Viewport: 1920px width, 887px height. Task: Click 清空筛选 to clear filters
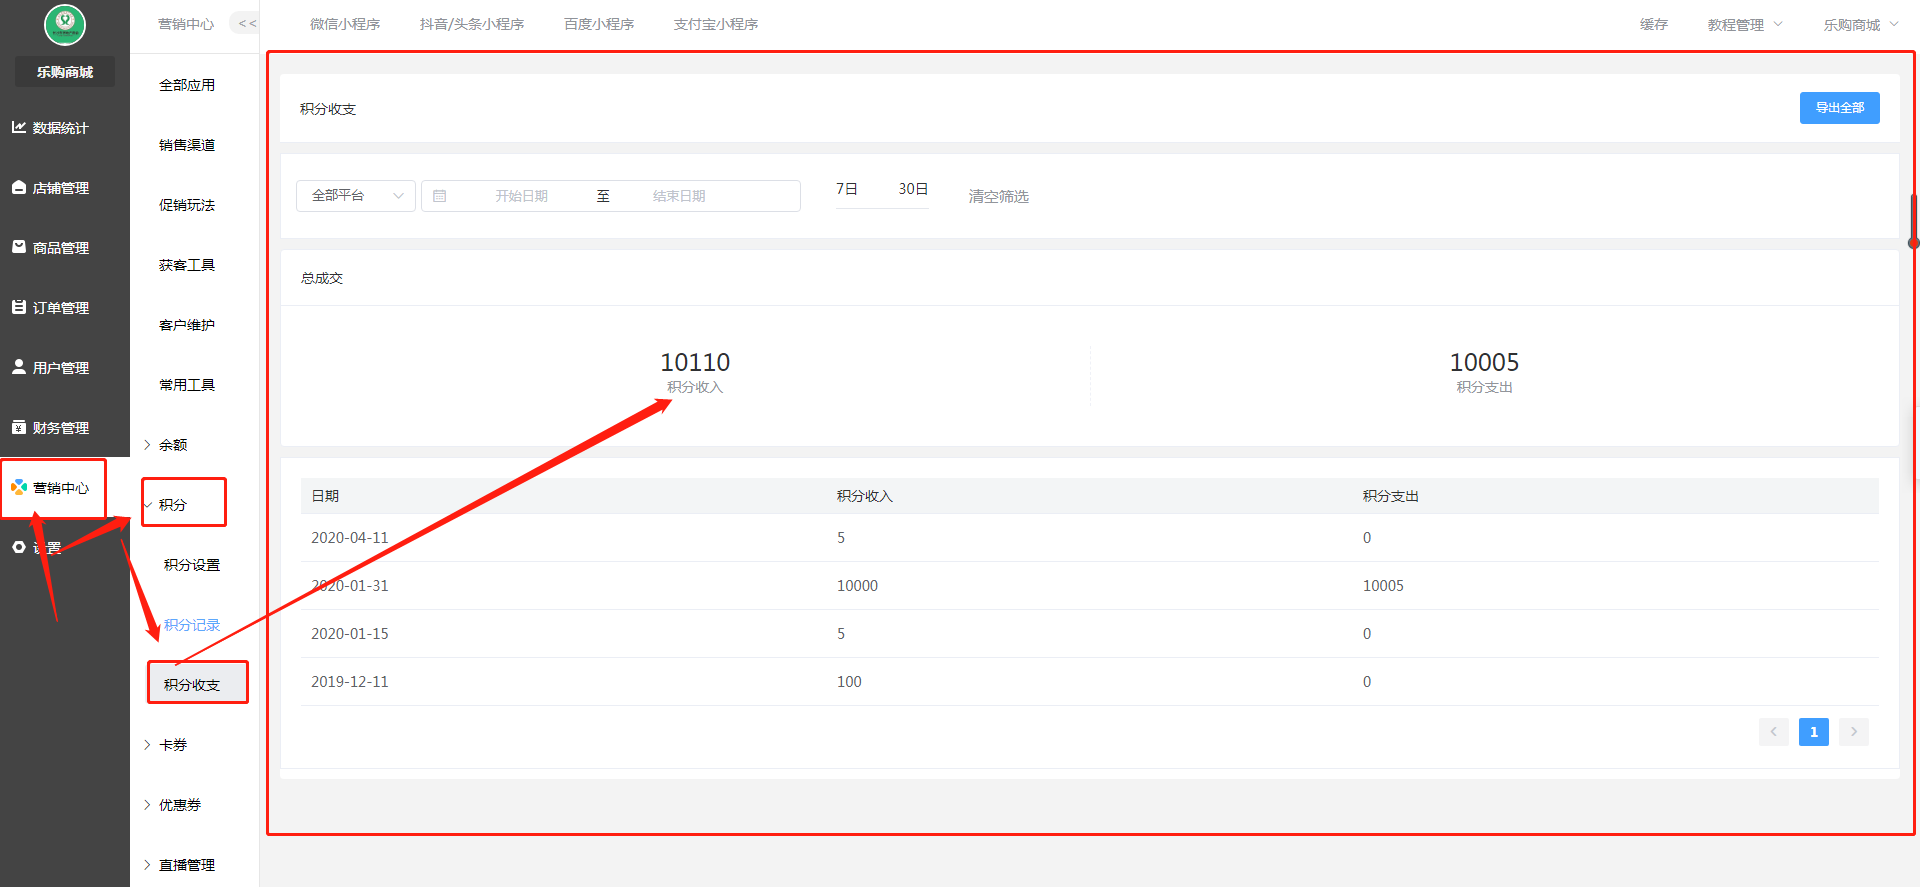pyautogui.click(x=998, y=197)
